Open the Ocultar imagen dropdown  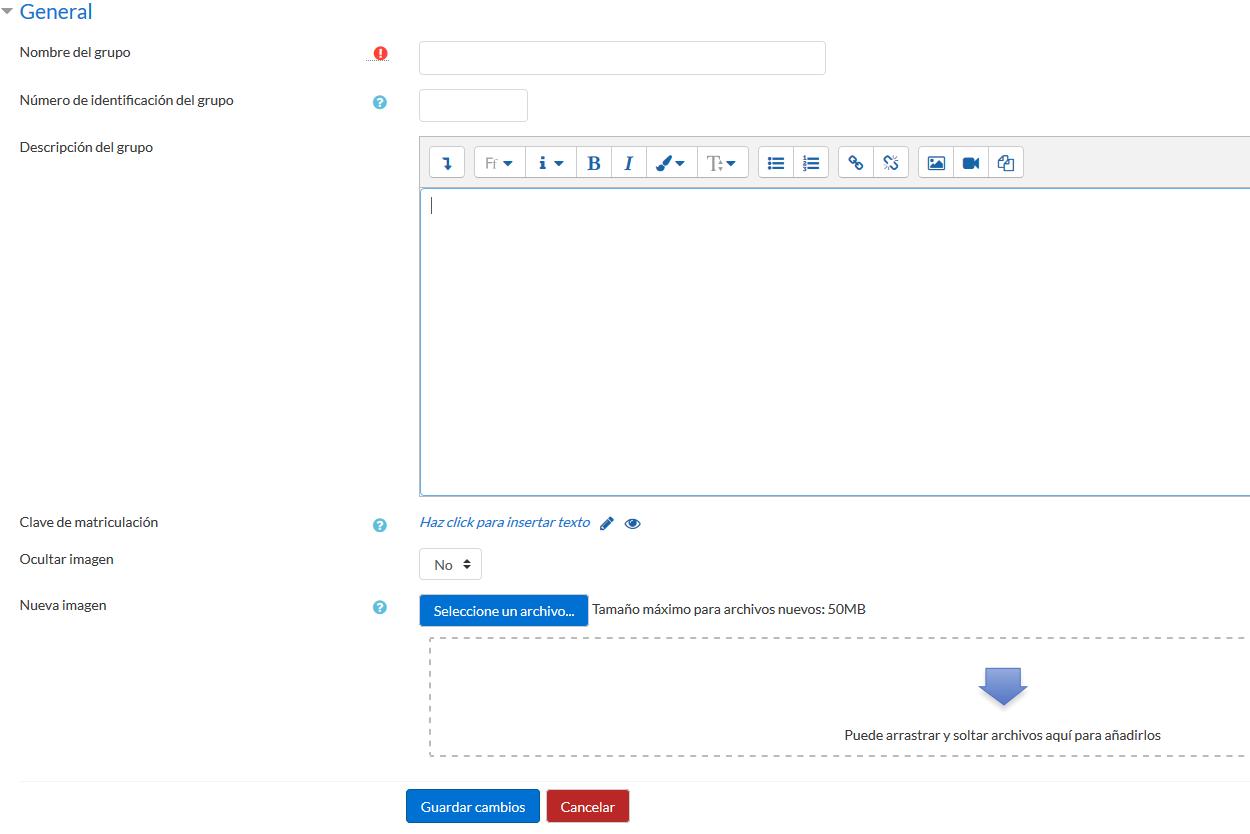[x=450, y=564]
